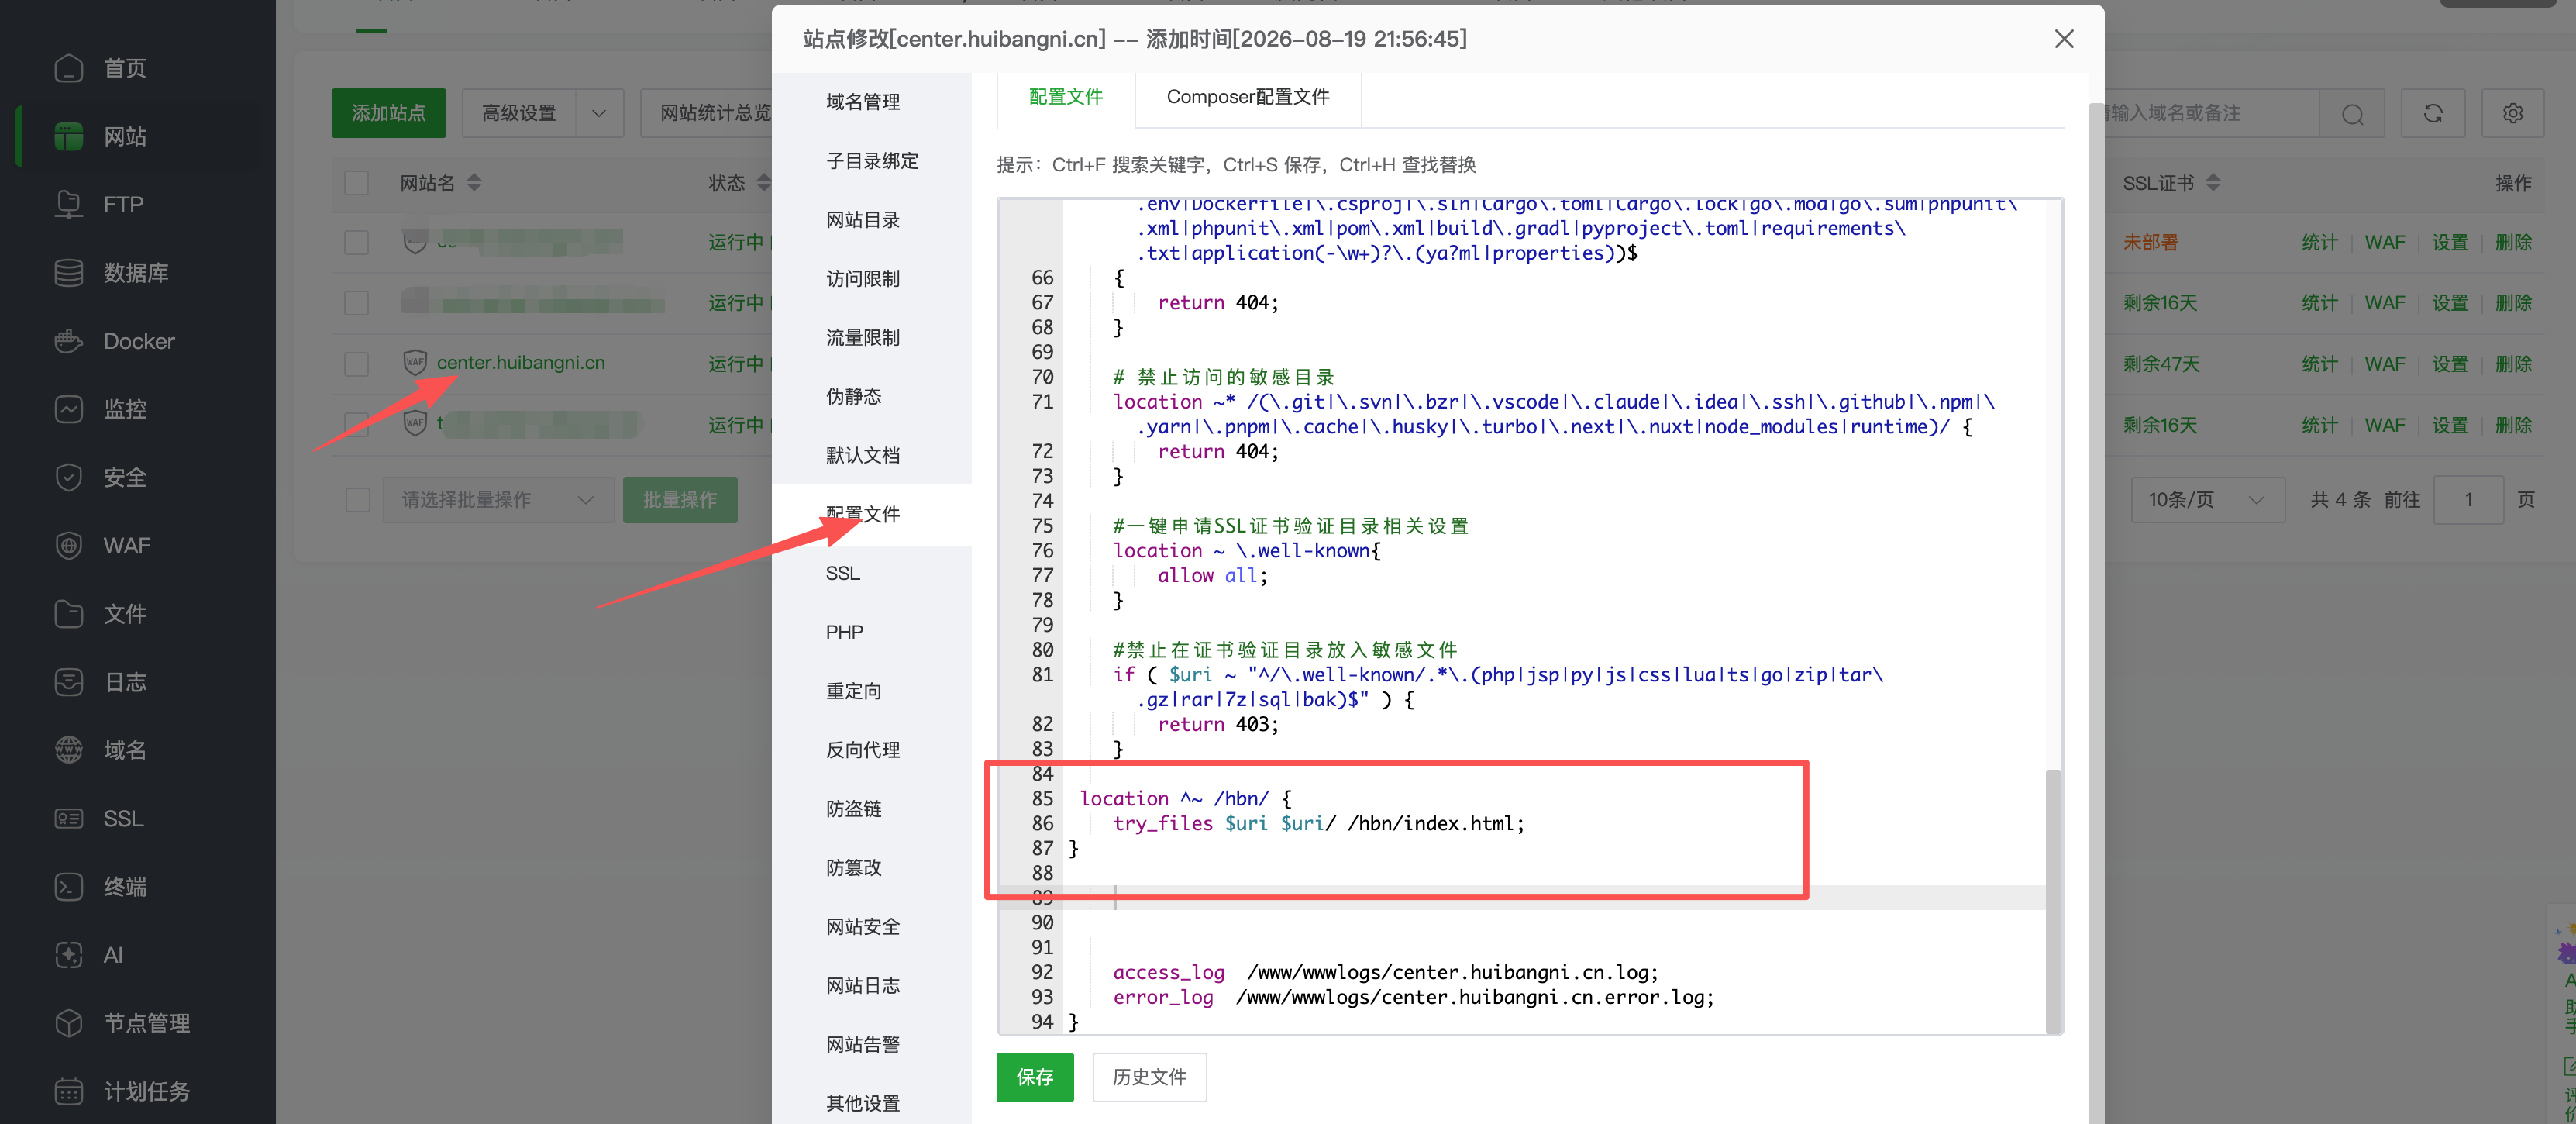Expand the 高级设置 dropdown arrow

600,114
